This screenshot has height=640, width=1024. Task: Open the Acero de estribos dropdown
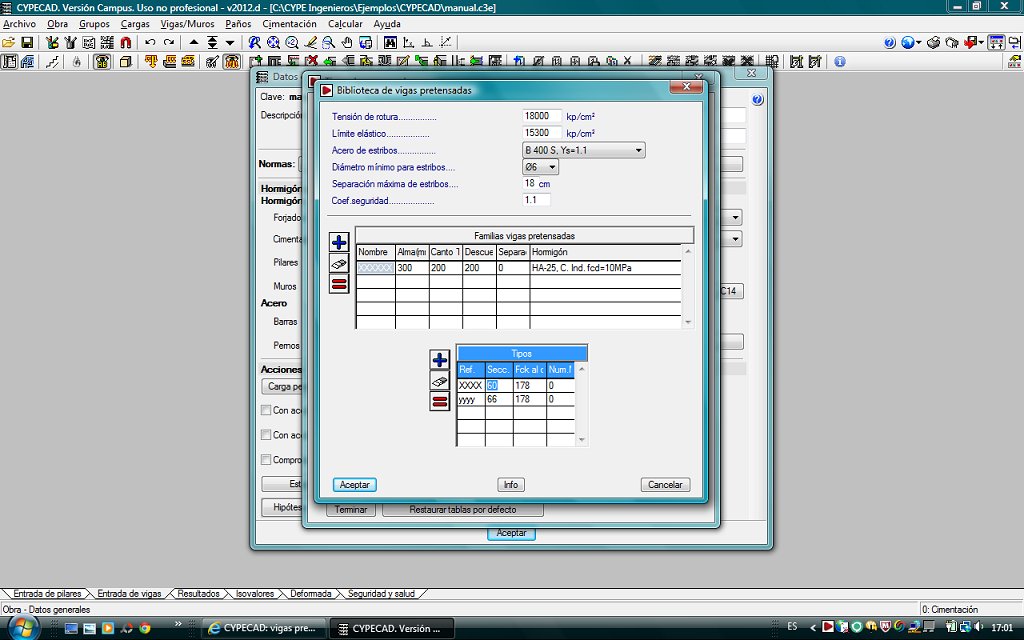point(638,150)
